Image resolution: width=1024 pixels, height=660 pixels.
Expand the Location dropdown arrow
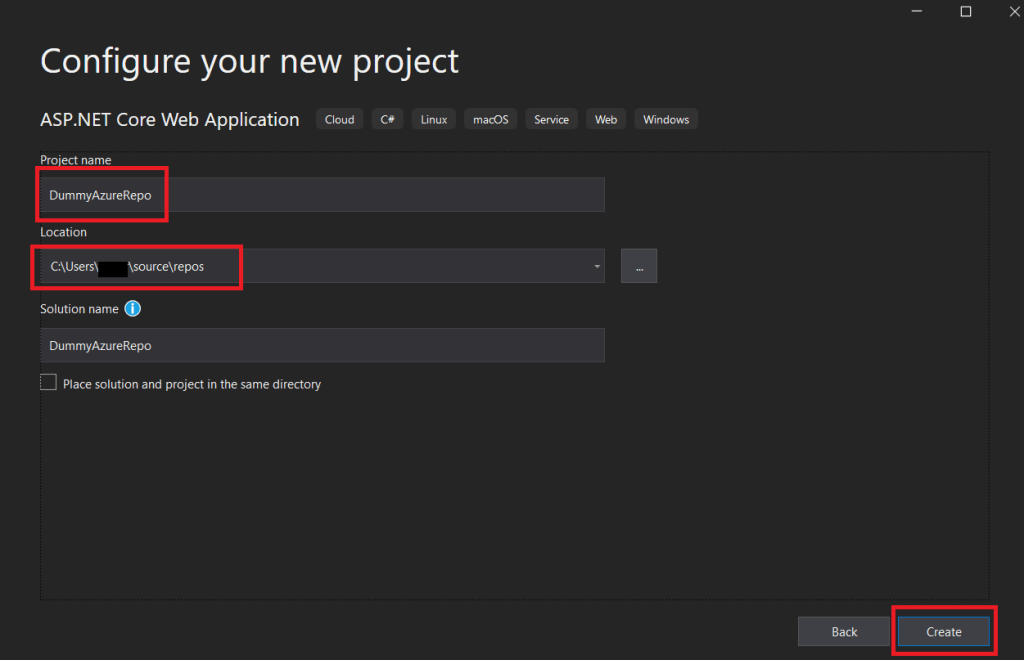pyautogui.click(x=597, y=266)
